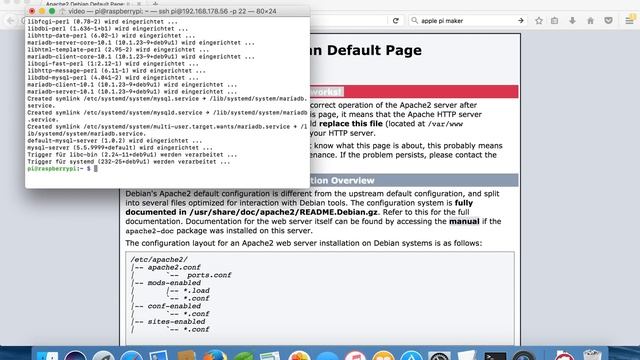Click 'apache2.conf' in the config tree

[174, 267]
